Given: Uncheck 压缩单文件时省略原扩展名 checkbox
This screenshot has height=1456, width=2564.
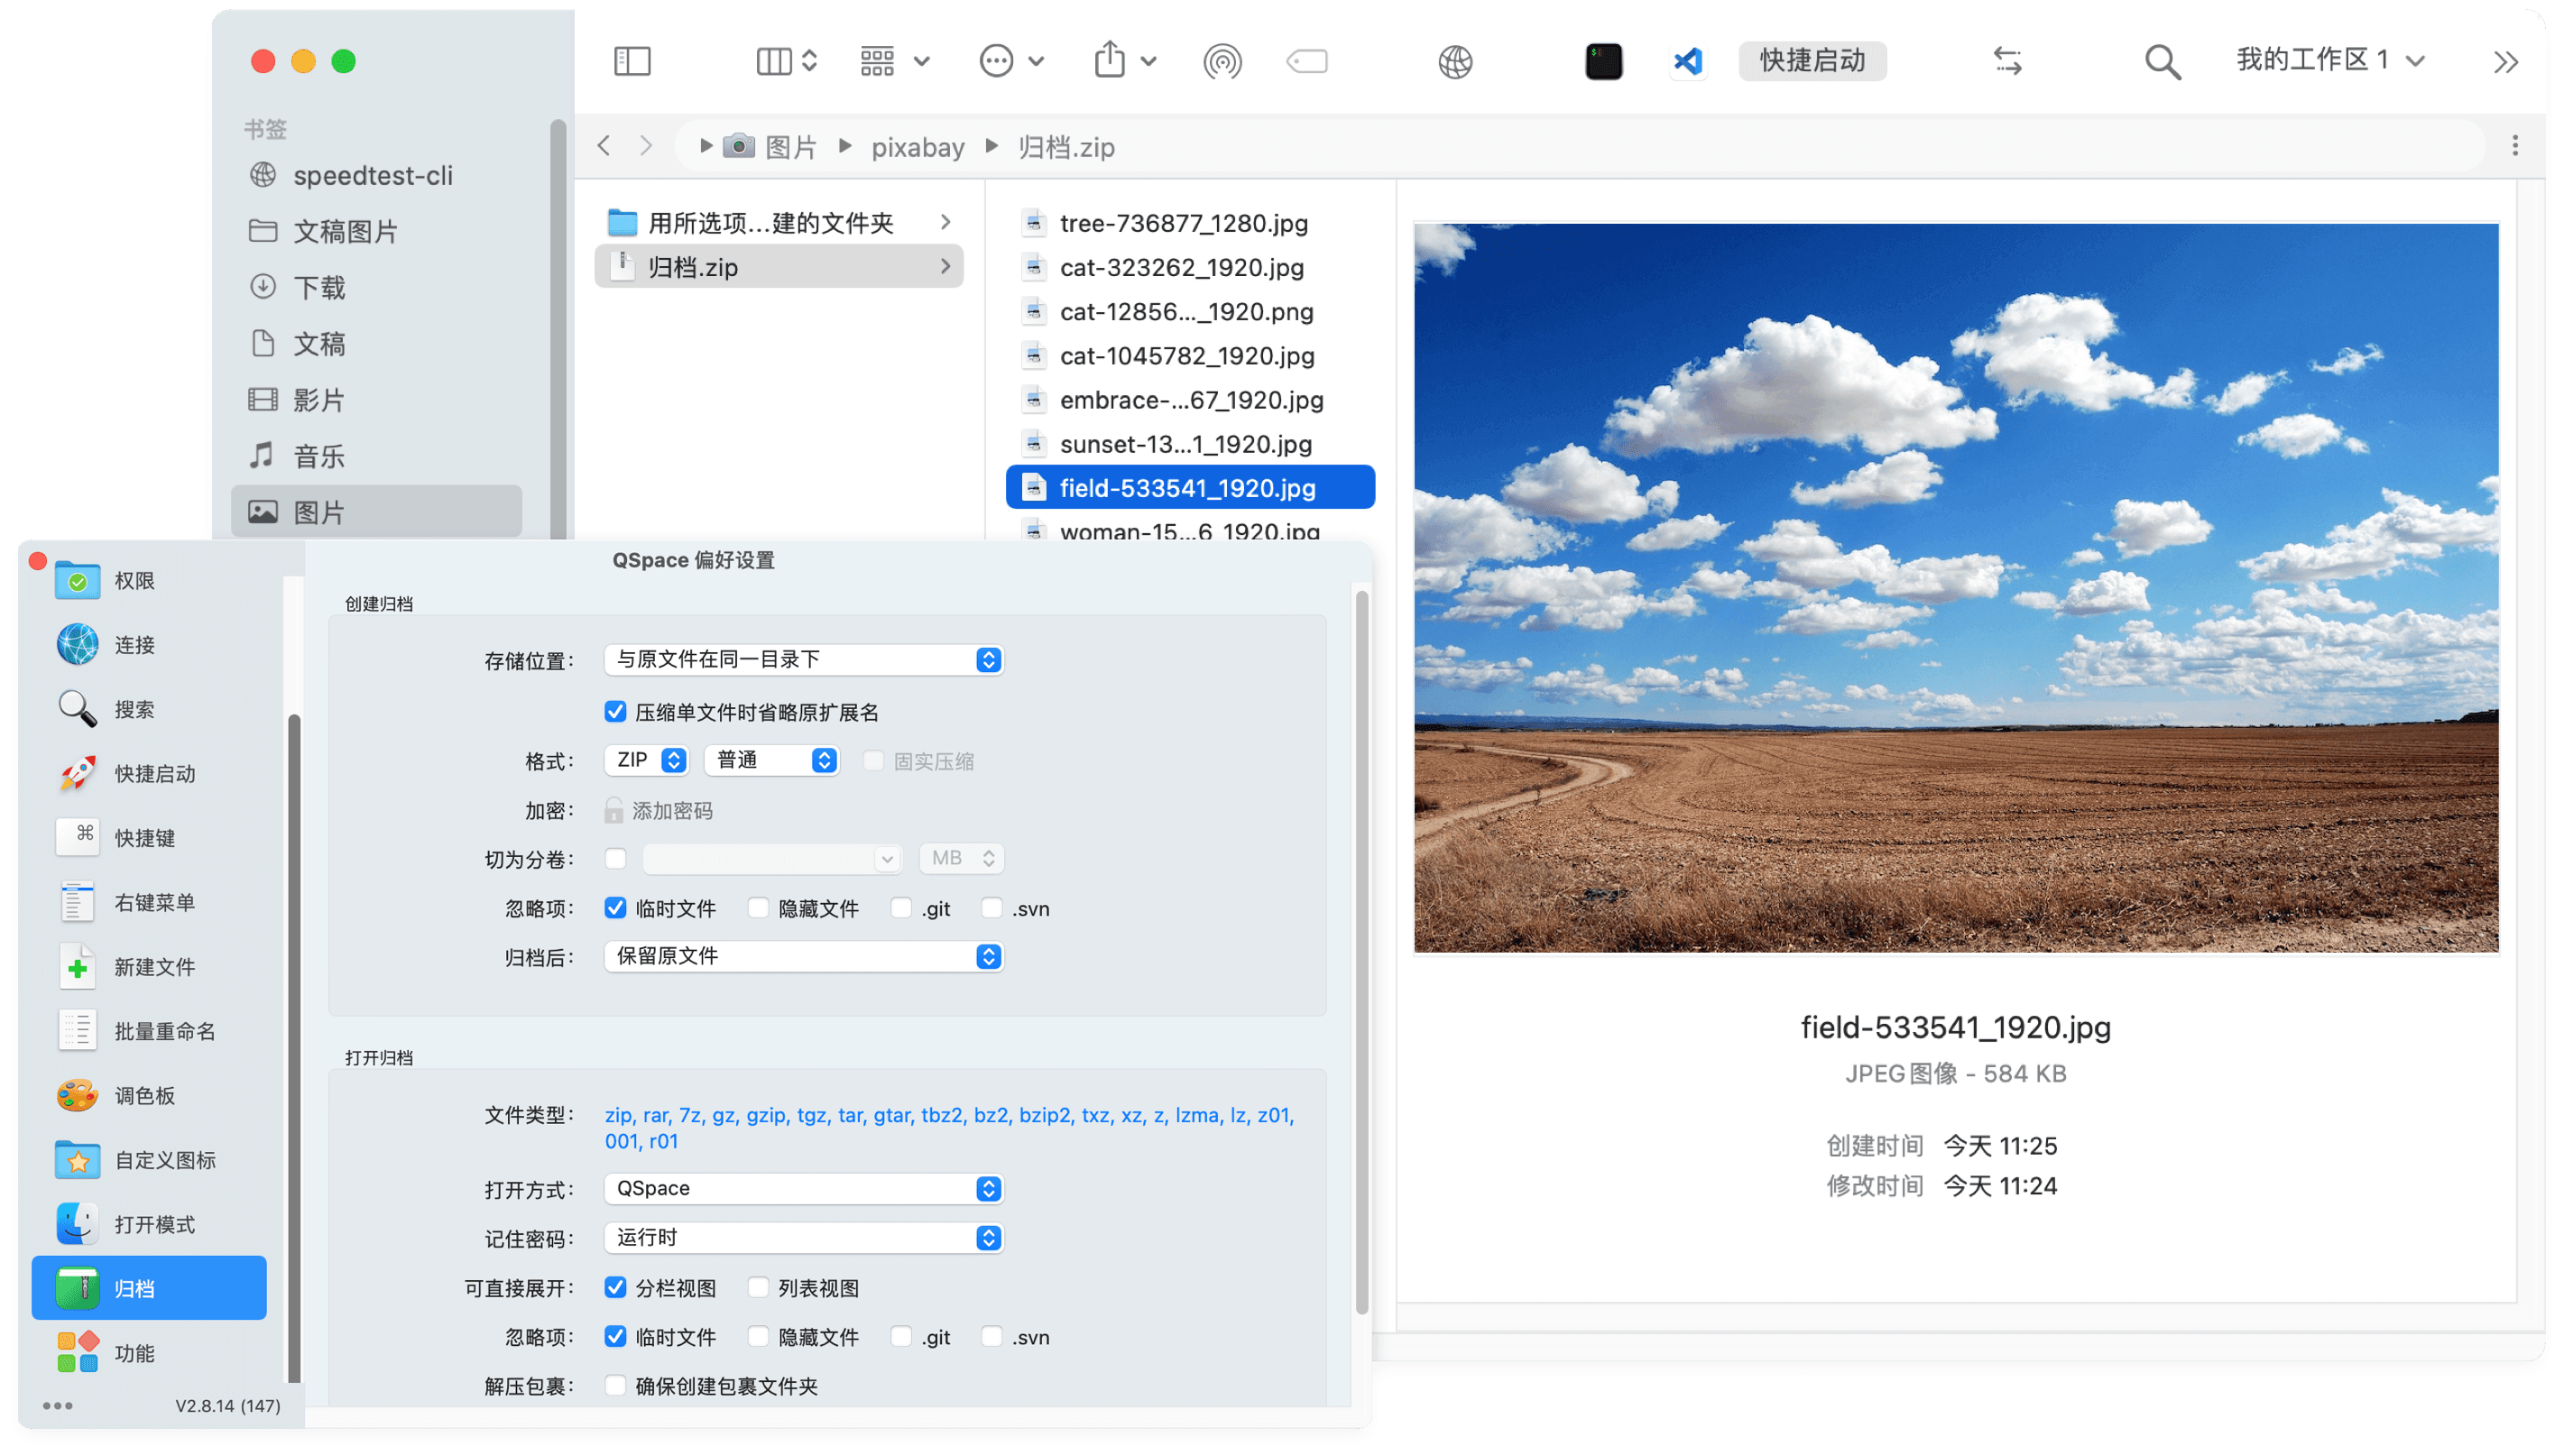Looking at the screenshot, I should pyautogui.click(x=616, y=712).
